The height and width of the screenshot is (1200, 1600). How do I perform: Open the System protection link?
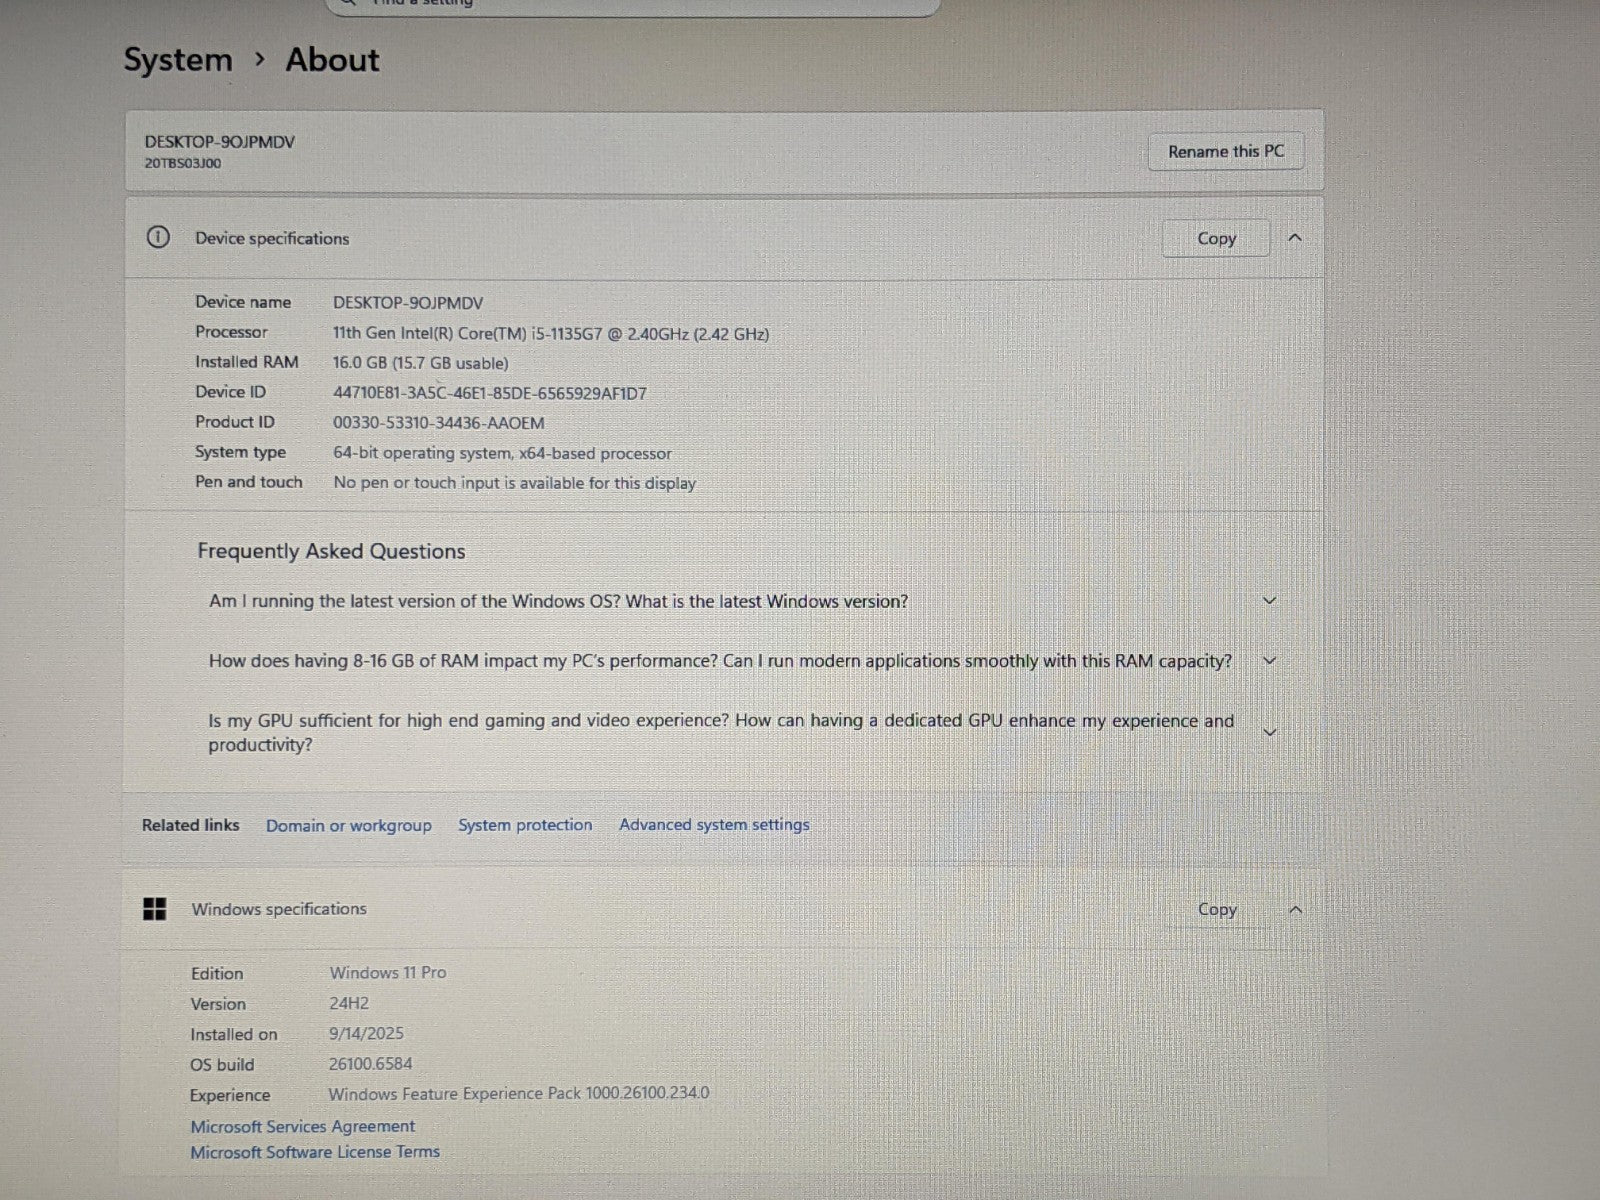pos(525,825)
